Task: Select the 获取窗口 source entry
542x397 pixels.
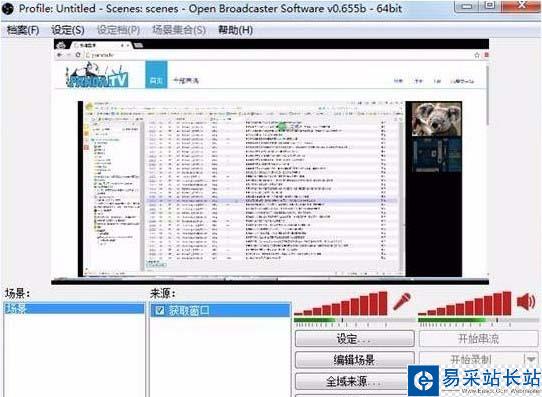Action: pyautogui.click(x=221, y=310)
